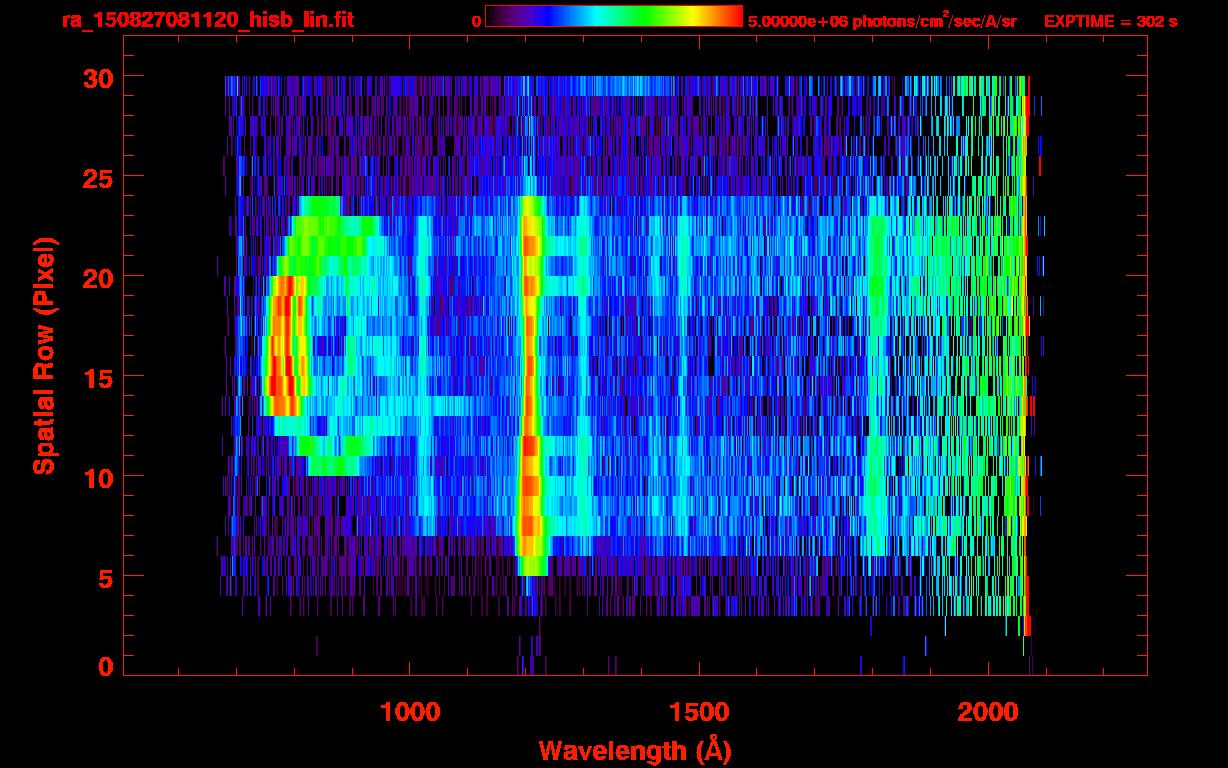Click the bright vertical Lyman-alpha line near 1216 Å
Viewport: 1228px width, 768px height.
click(530, 385)
